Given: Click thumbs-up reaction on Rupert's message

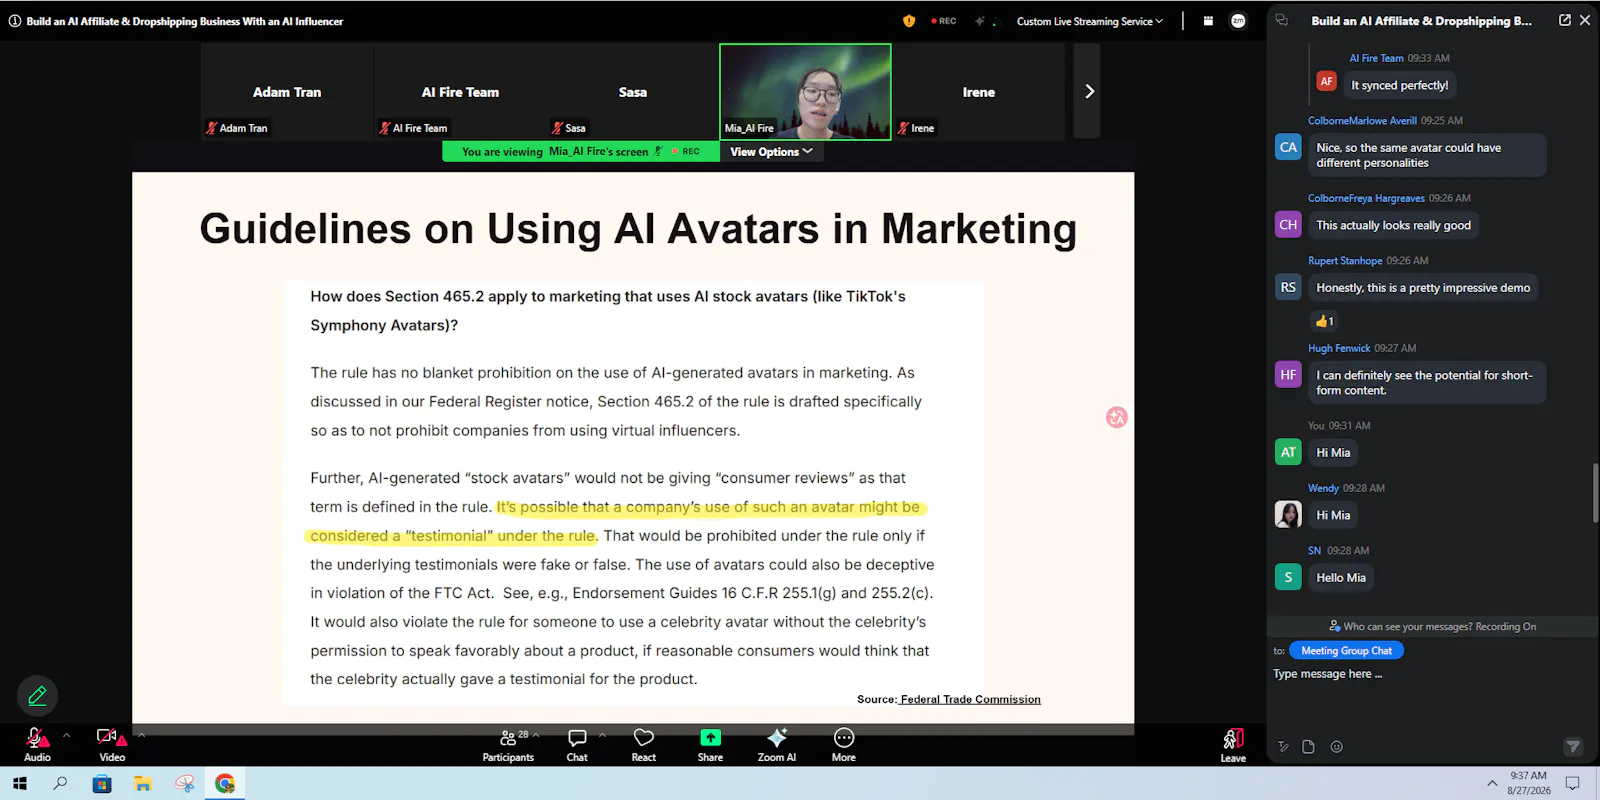Looking at the screenshot, I should click(1324, 321).
